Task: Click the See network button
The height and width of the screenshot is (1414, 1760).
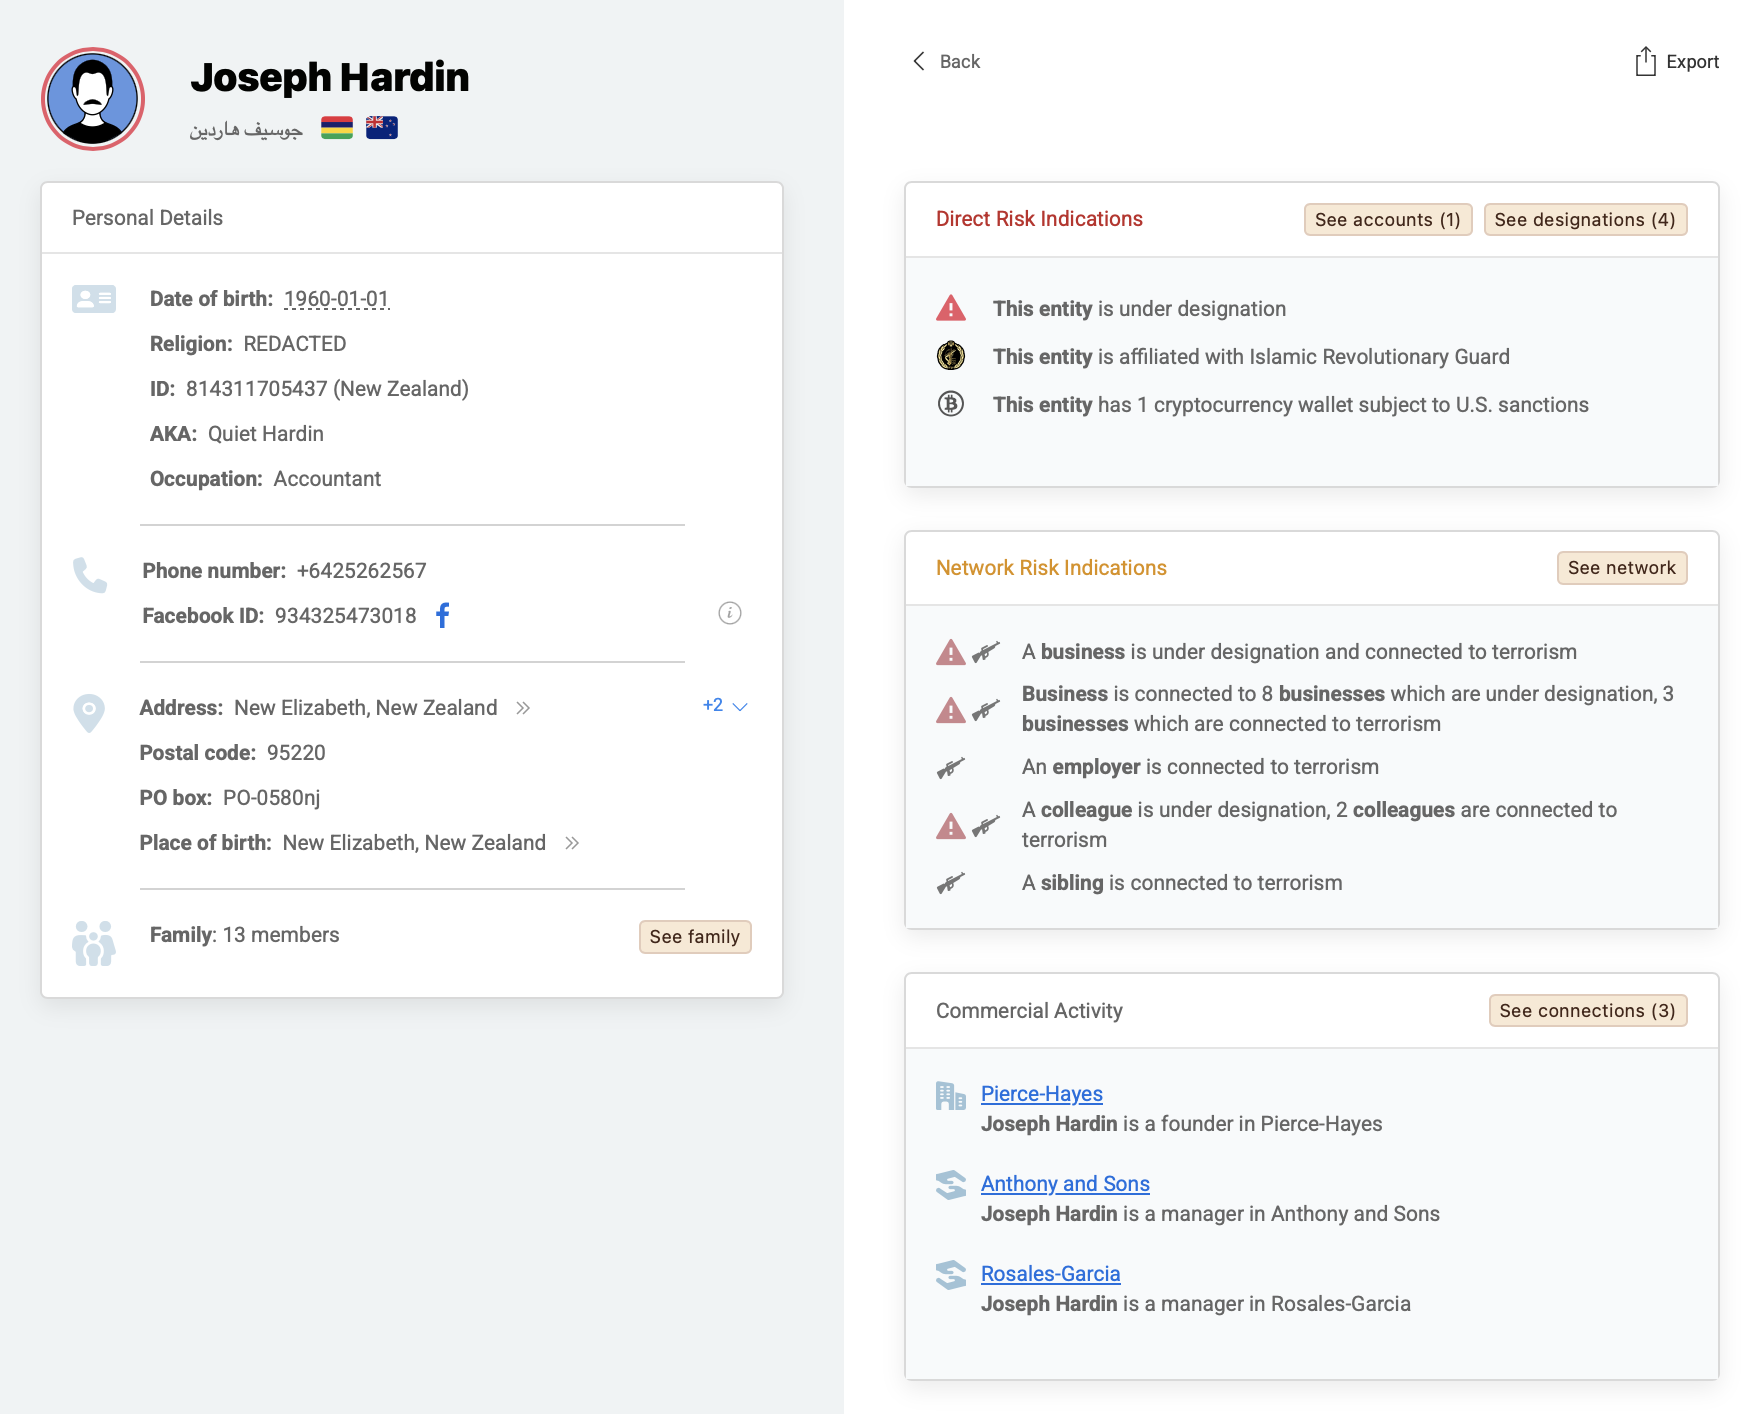Action: [1621, 567]
